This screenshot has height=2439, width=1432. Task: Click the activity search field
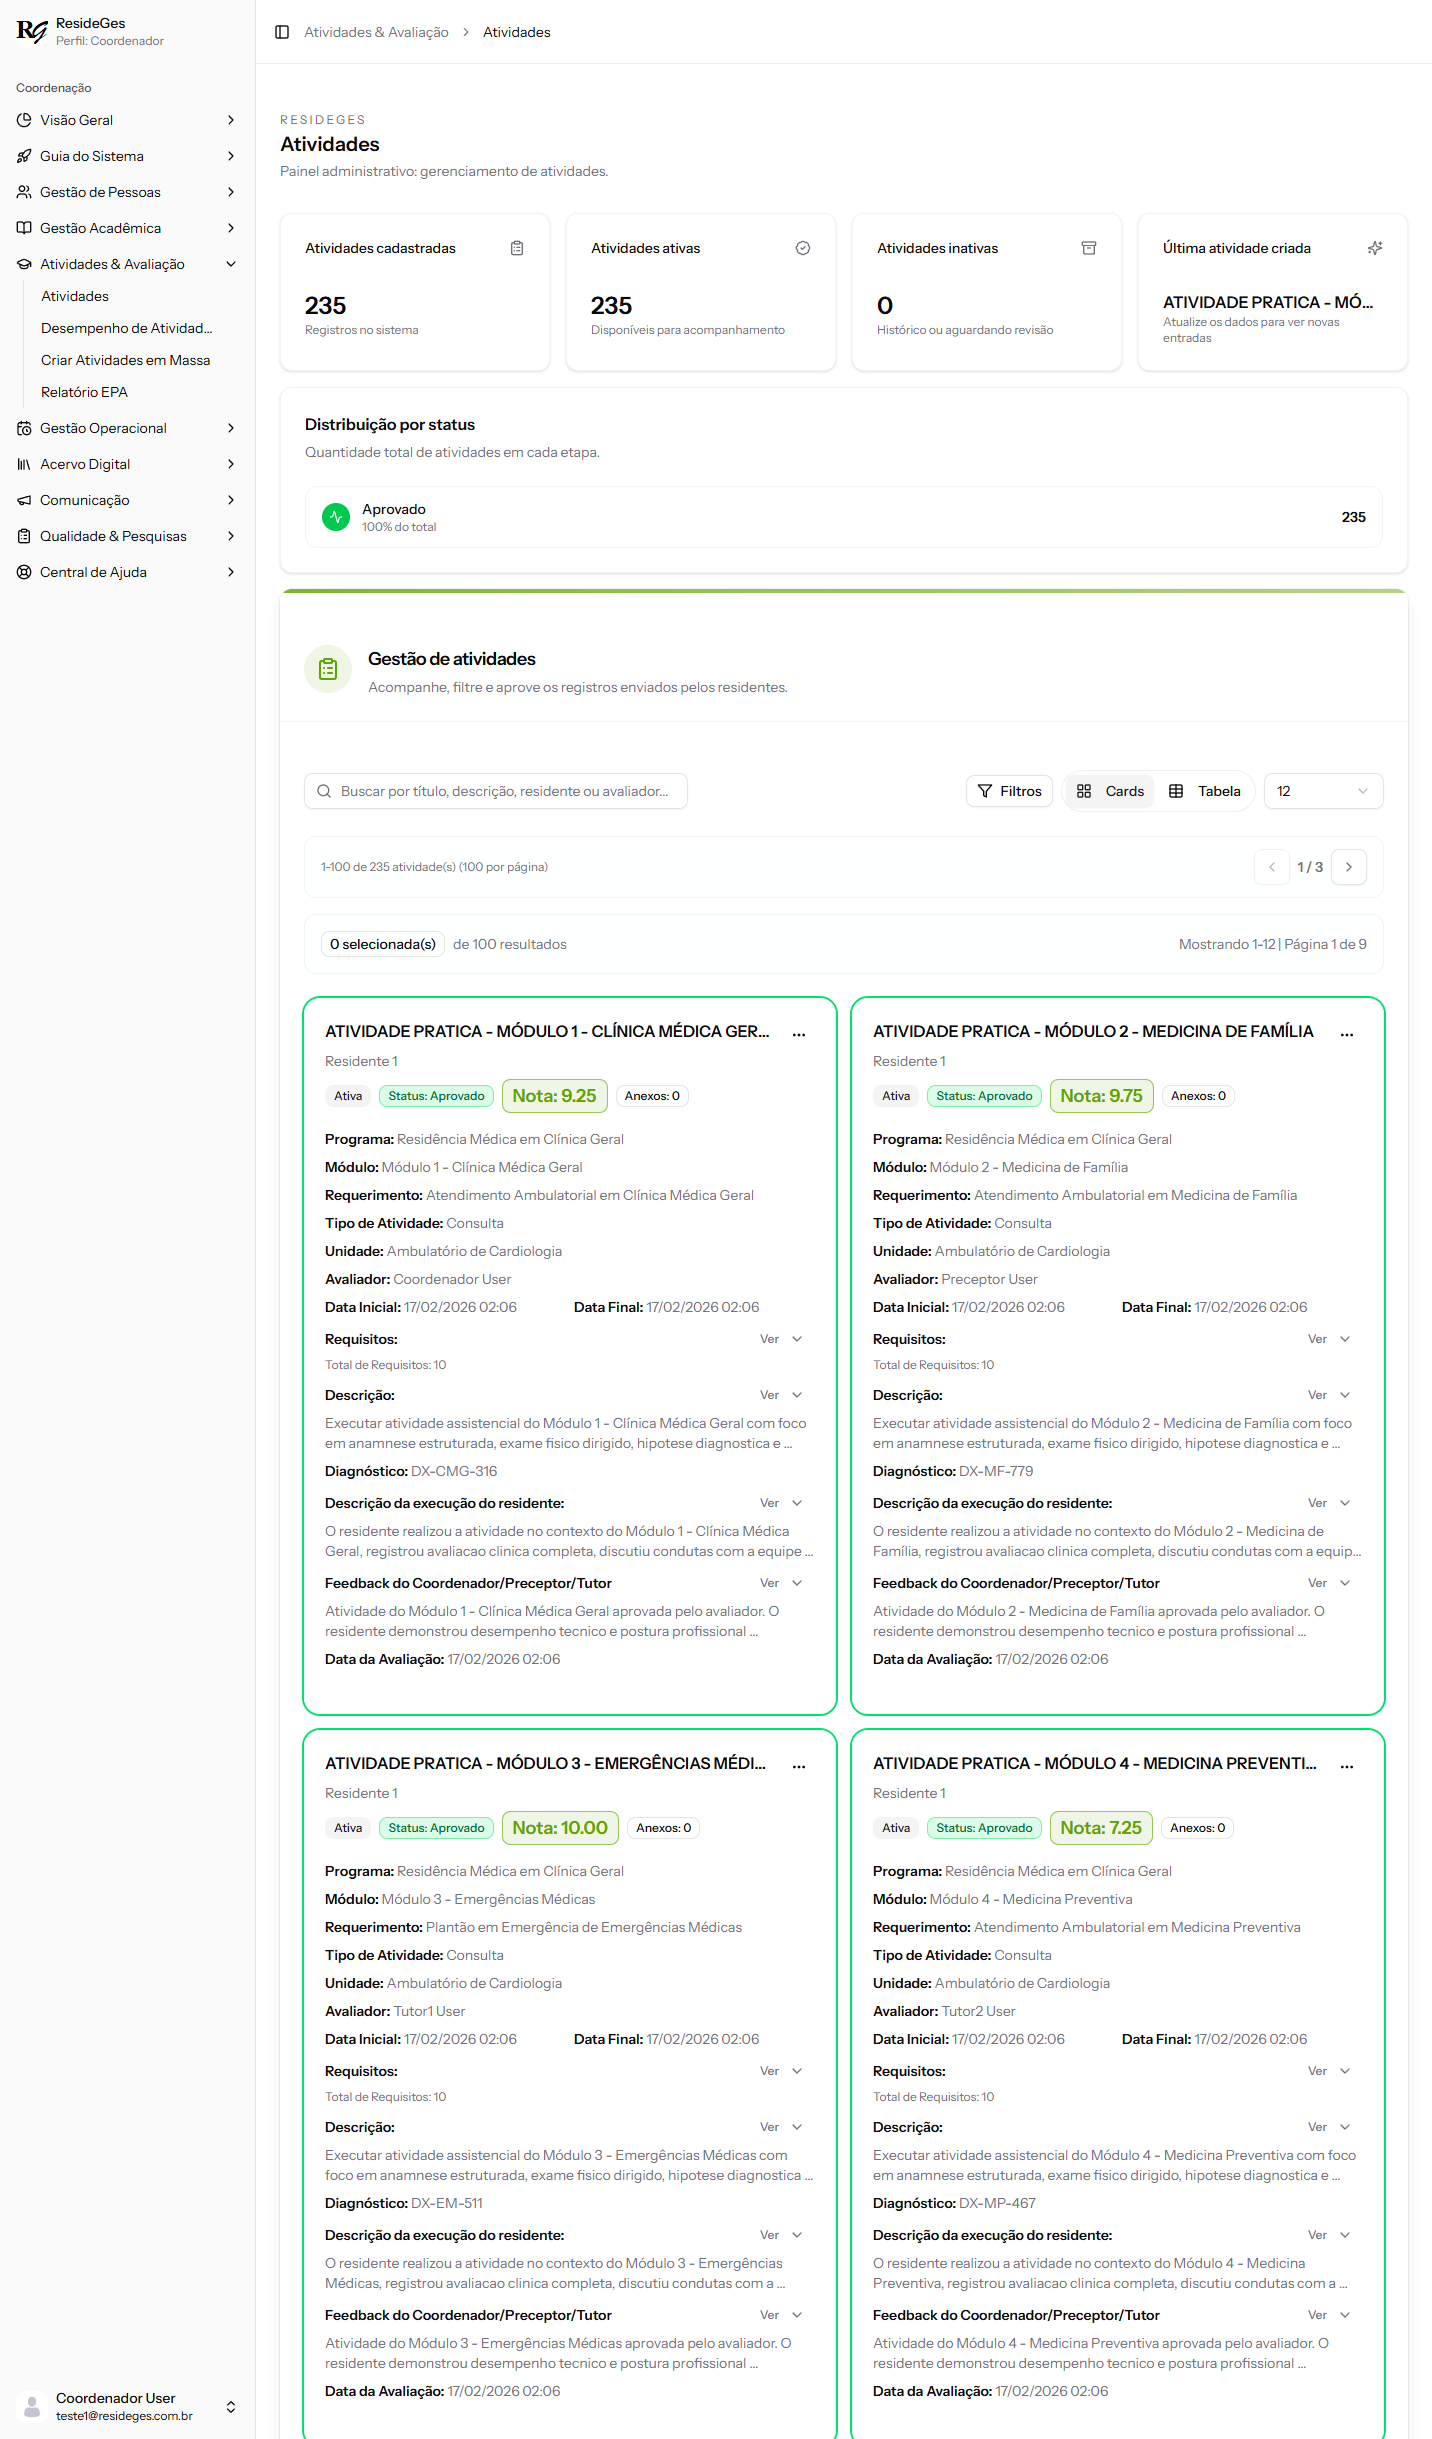[496, 791]
